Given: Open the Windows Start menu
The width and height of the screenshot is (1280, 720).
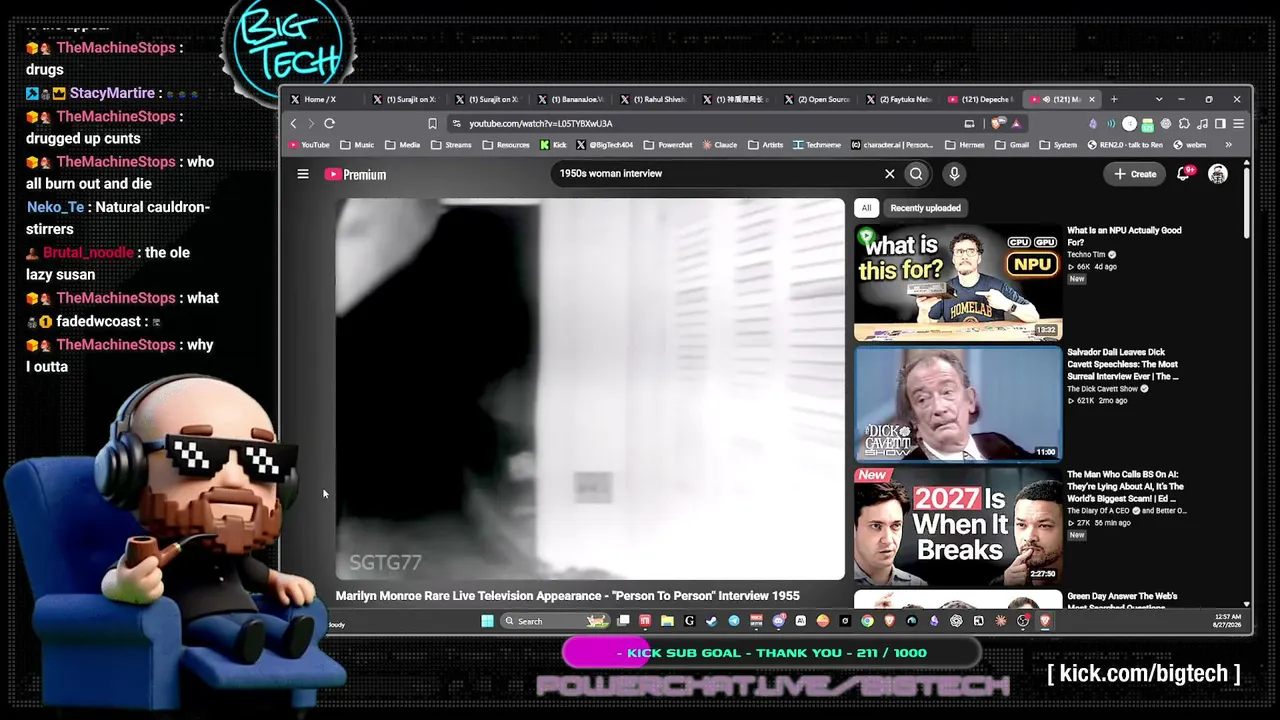Looking at the screenshot, I should tap(487, 621).
